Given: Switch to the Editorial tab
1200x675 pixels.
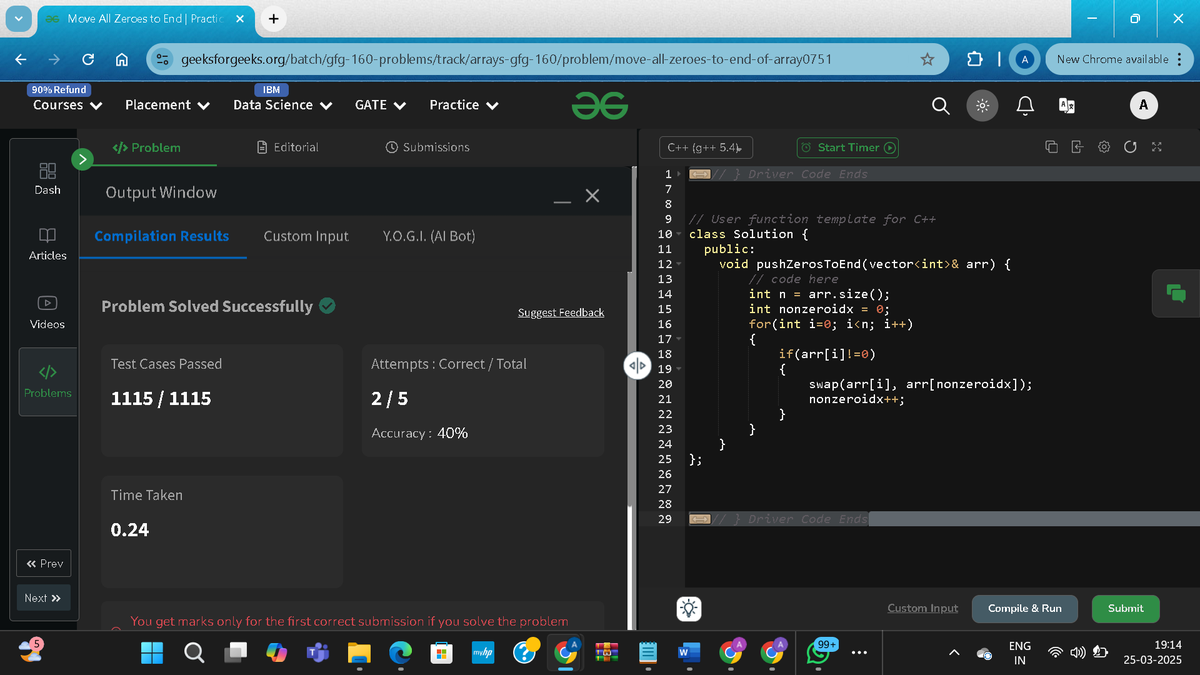Looking at the screenshot, I should tap(288, 147).
